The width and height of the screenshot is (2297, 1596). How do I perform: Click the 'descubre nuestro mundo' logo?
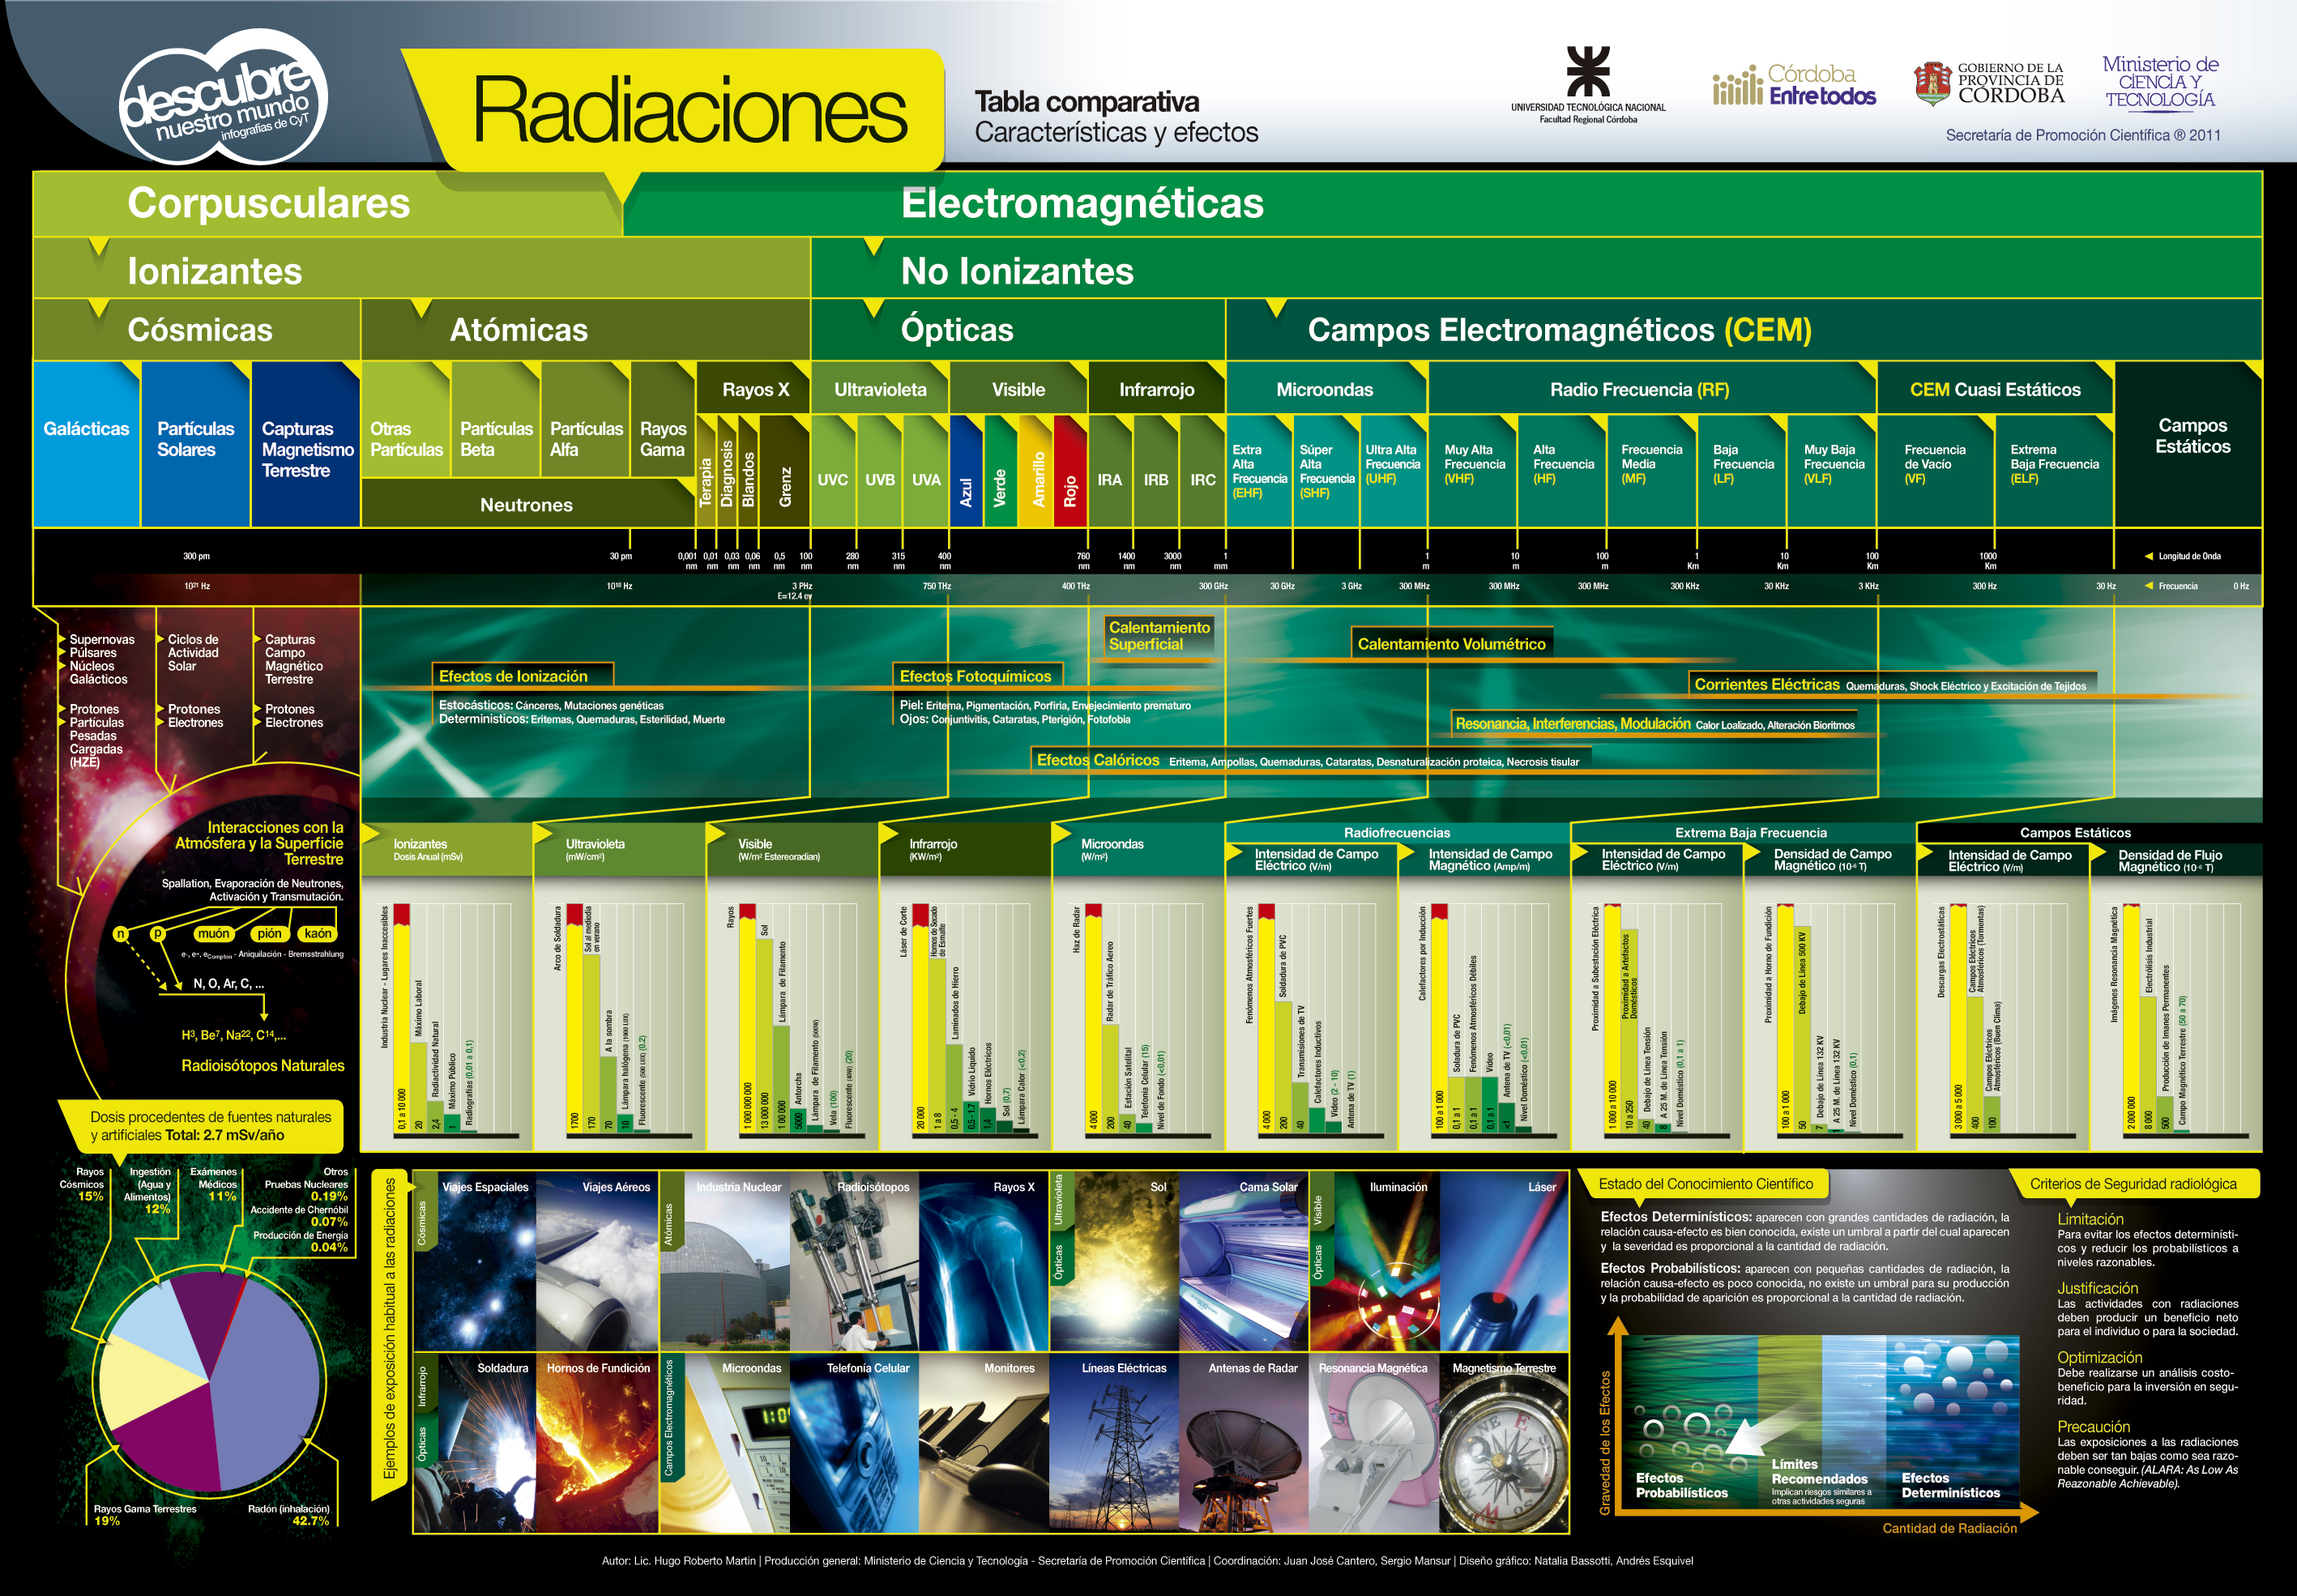pyautogui.click(x=224, y=97)
